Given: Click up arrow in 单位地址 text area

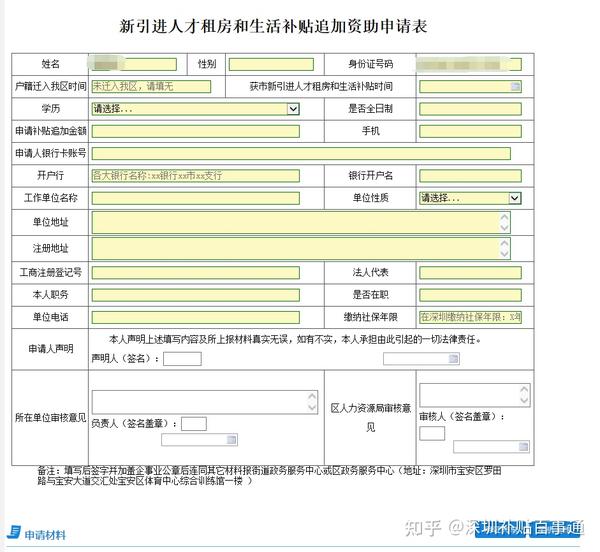Looking at the screenshot, I should (504, 217).
